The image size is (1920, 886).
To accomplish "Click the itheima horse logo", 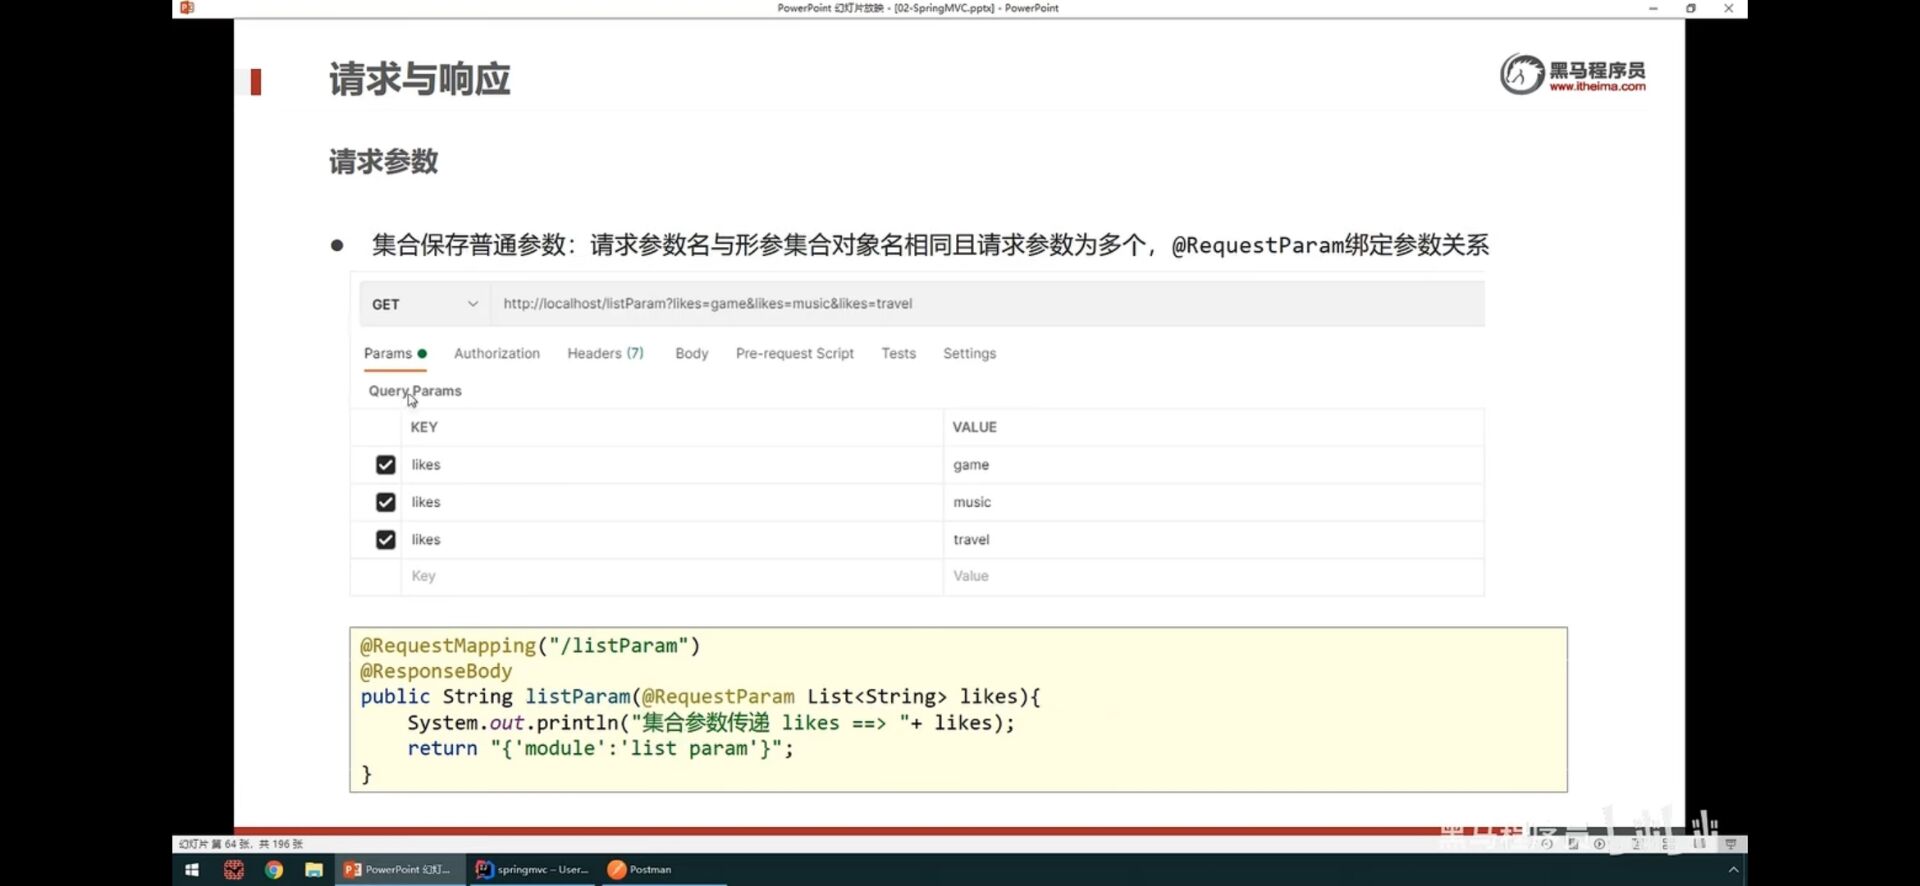I will (1522, 75).
